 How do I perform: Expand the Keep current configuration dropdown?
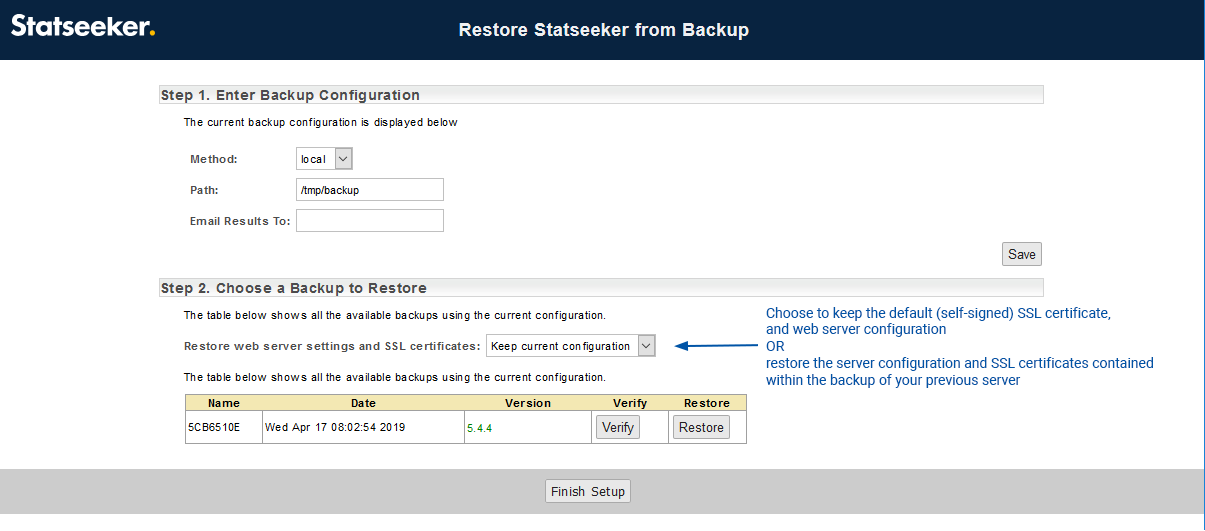click(570, 346)
